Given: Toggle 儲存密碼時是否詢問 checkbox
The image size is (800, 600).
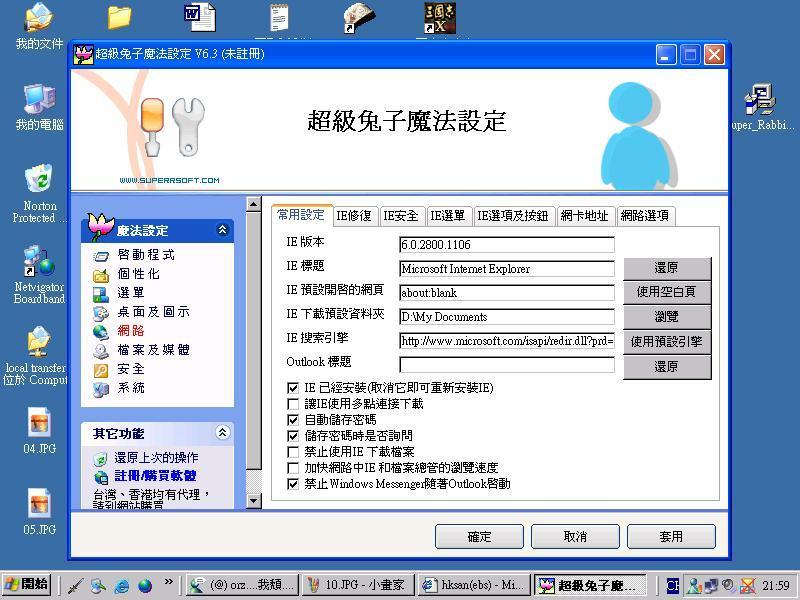Looking at the screenshot, I should (293, 436).
